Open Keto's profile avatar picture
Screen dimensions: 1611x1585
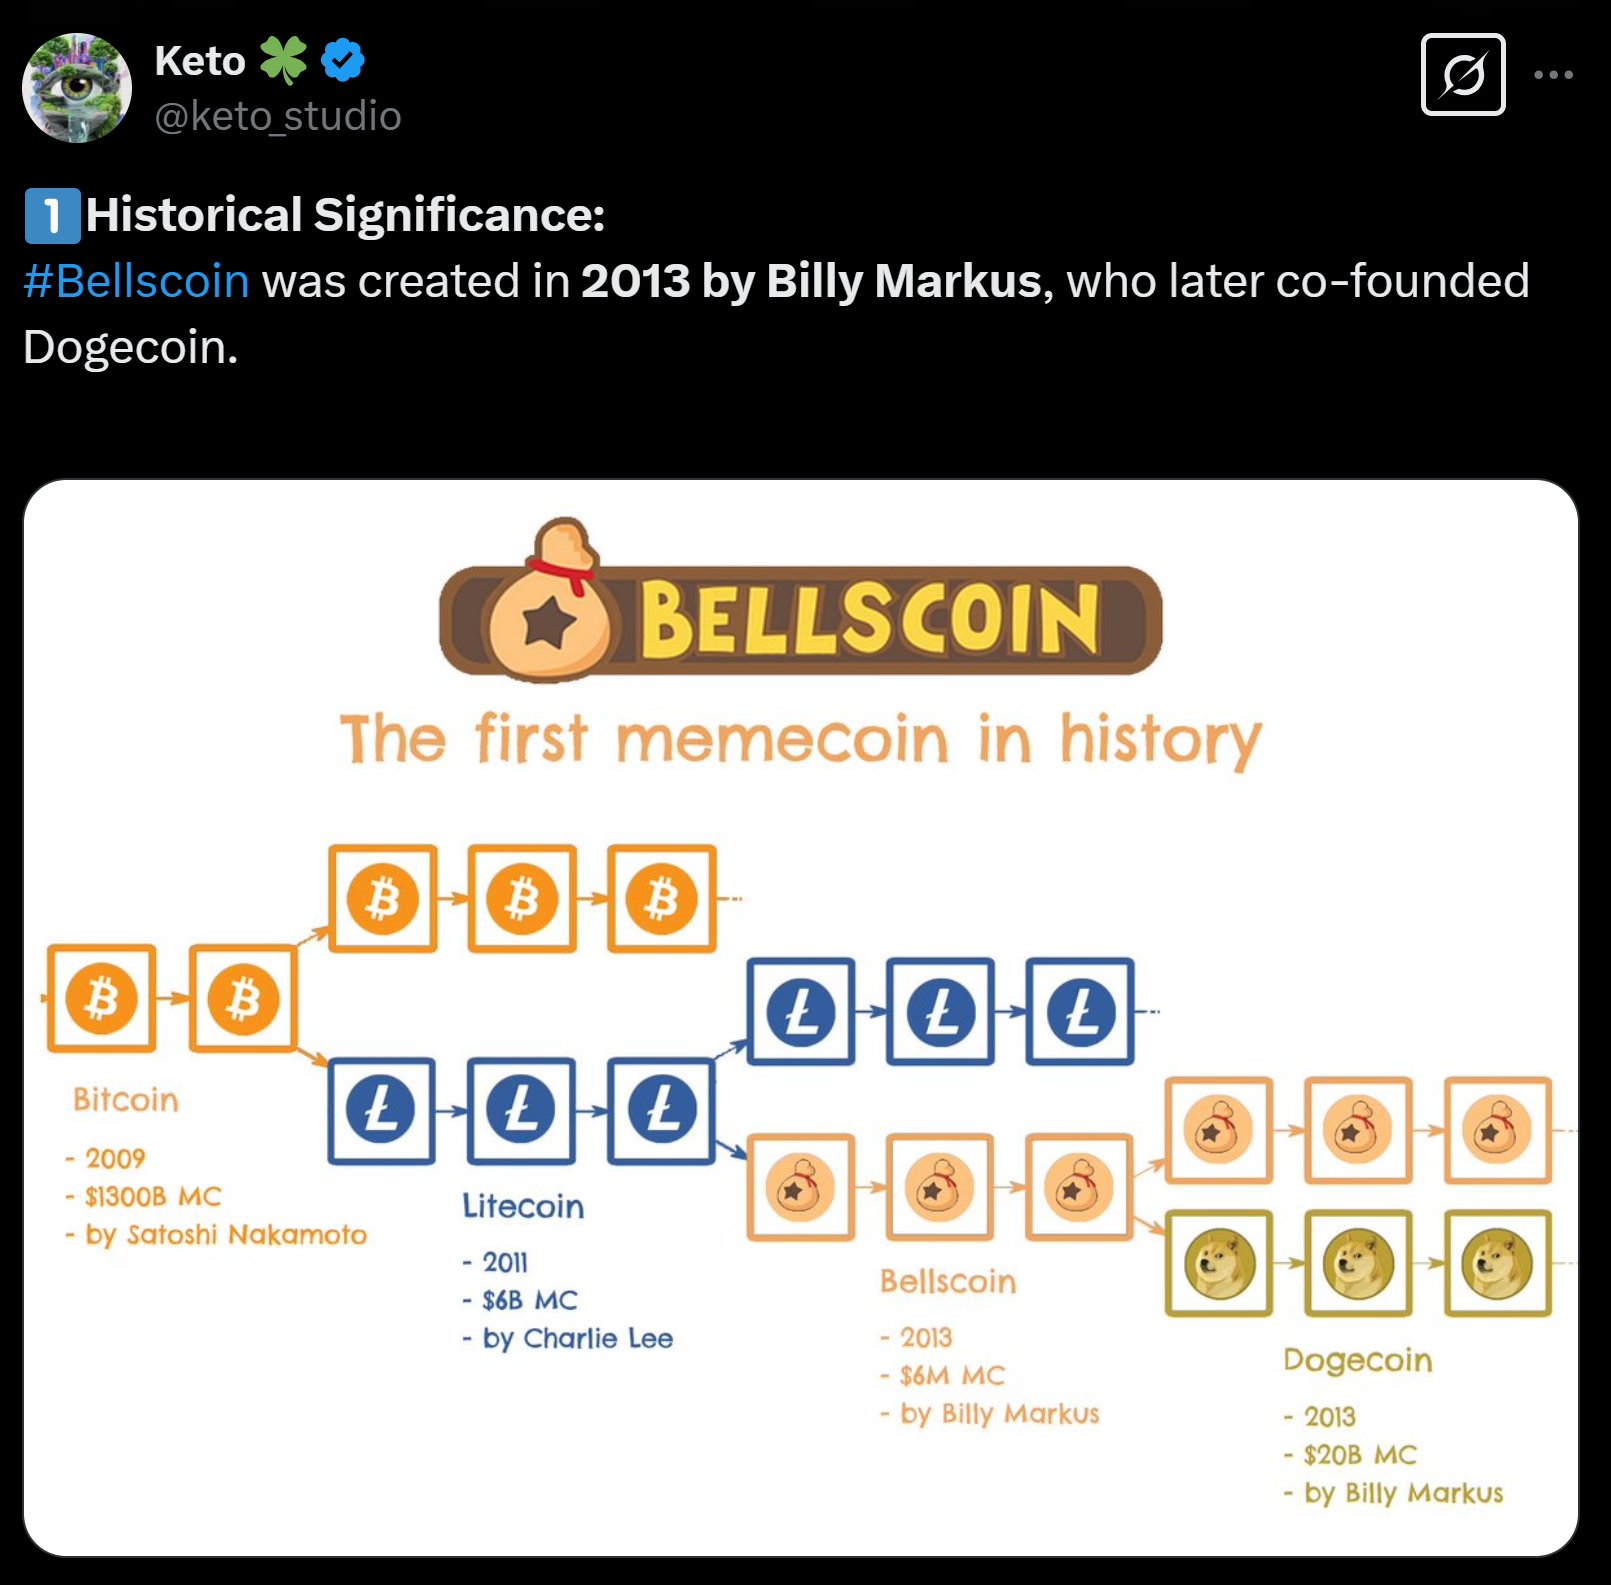(x=77, y=88)
